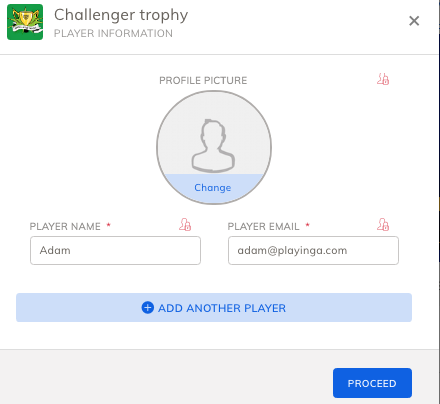
Task: Click the blue Proceed button
Action: point(372,383)
